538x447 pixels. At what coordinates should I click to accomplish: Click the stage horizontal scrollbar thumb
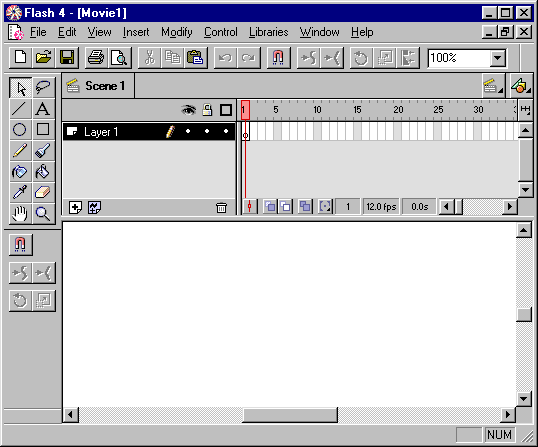[290, 415]
